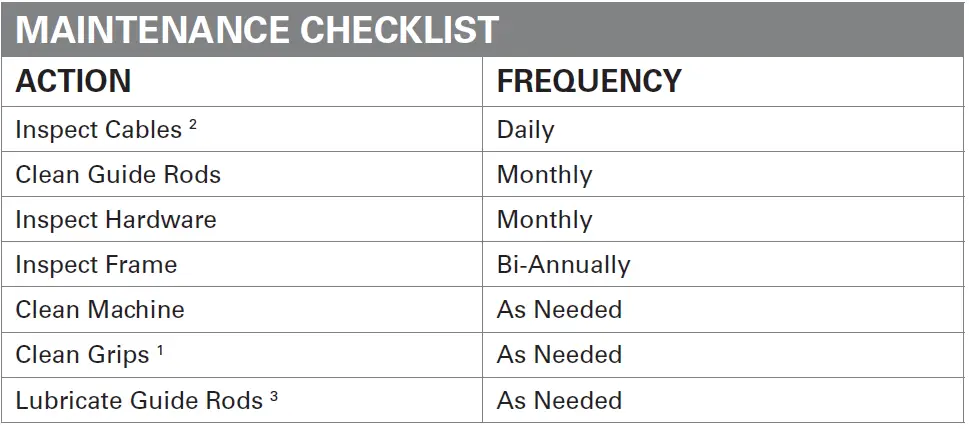This screenshot has height=429, width=969.
Task: Select the Daily frequency cell
Action: [525, 130]
